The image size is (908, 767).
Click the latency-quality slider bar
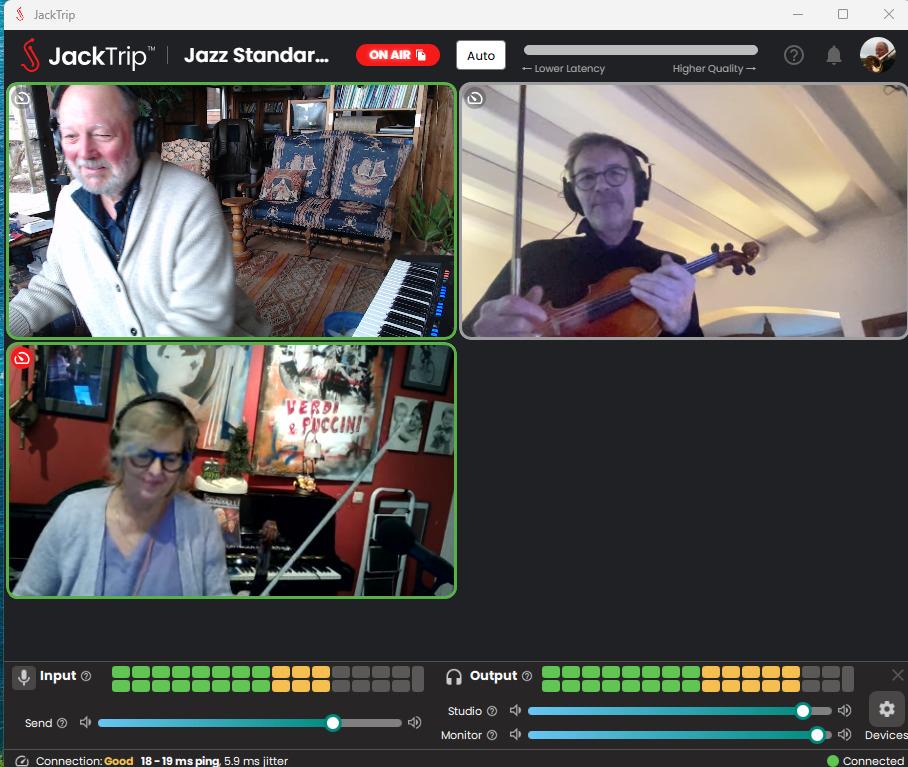tap(640, 50)
